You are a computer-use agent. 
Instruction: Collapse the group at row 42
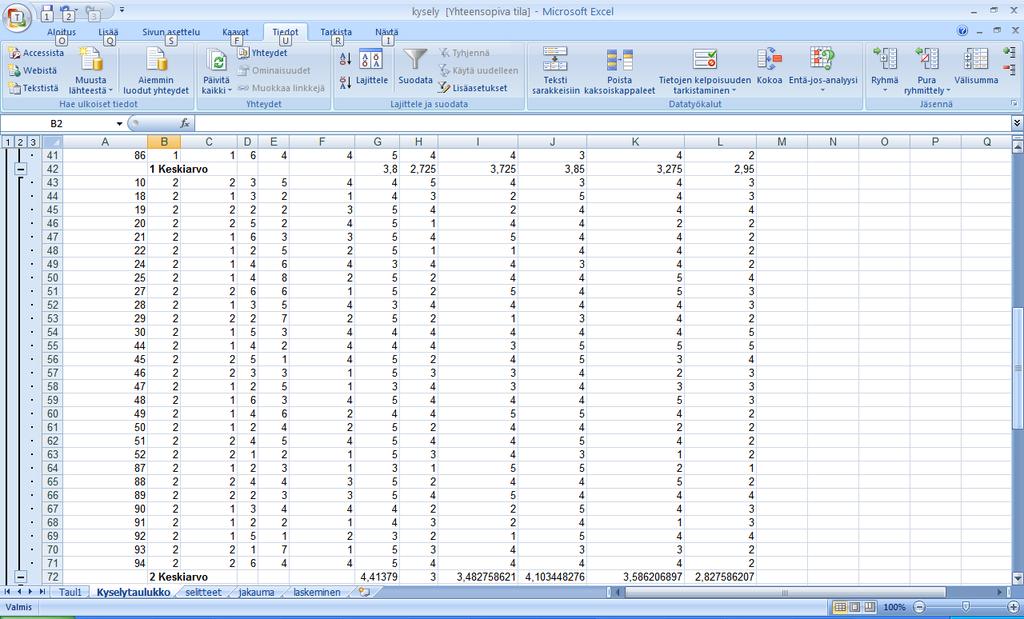21,169
